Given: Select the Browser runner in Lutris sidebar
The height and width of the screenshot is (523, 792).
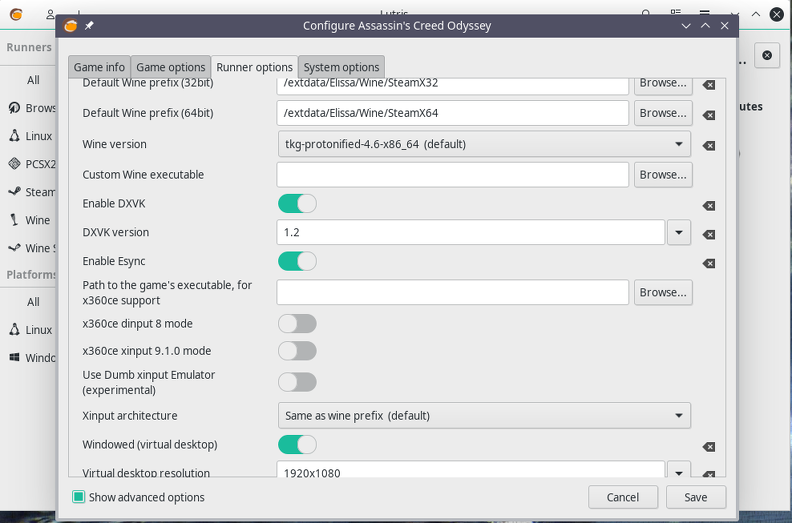Looking at the screenshot, I should (x=31, y=108).
